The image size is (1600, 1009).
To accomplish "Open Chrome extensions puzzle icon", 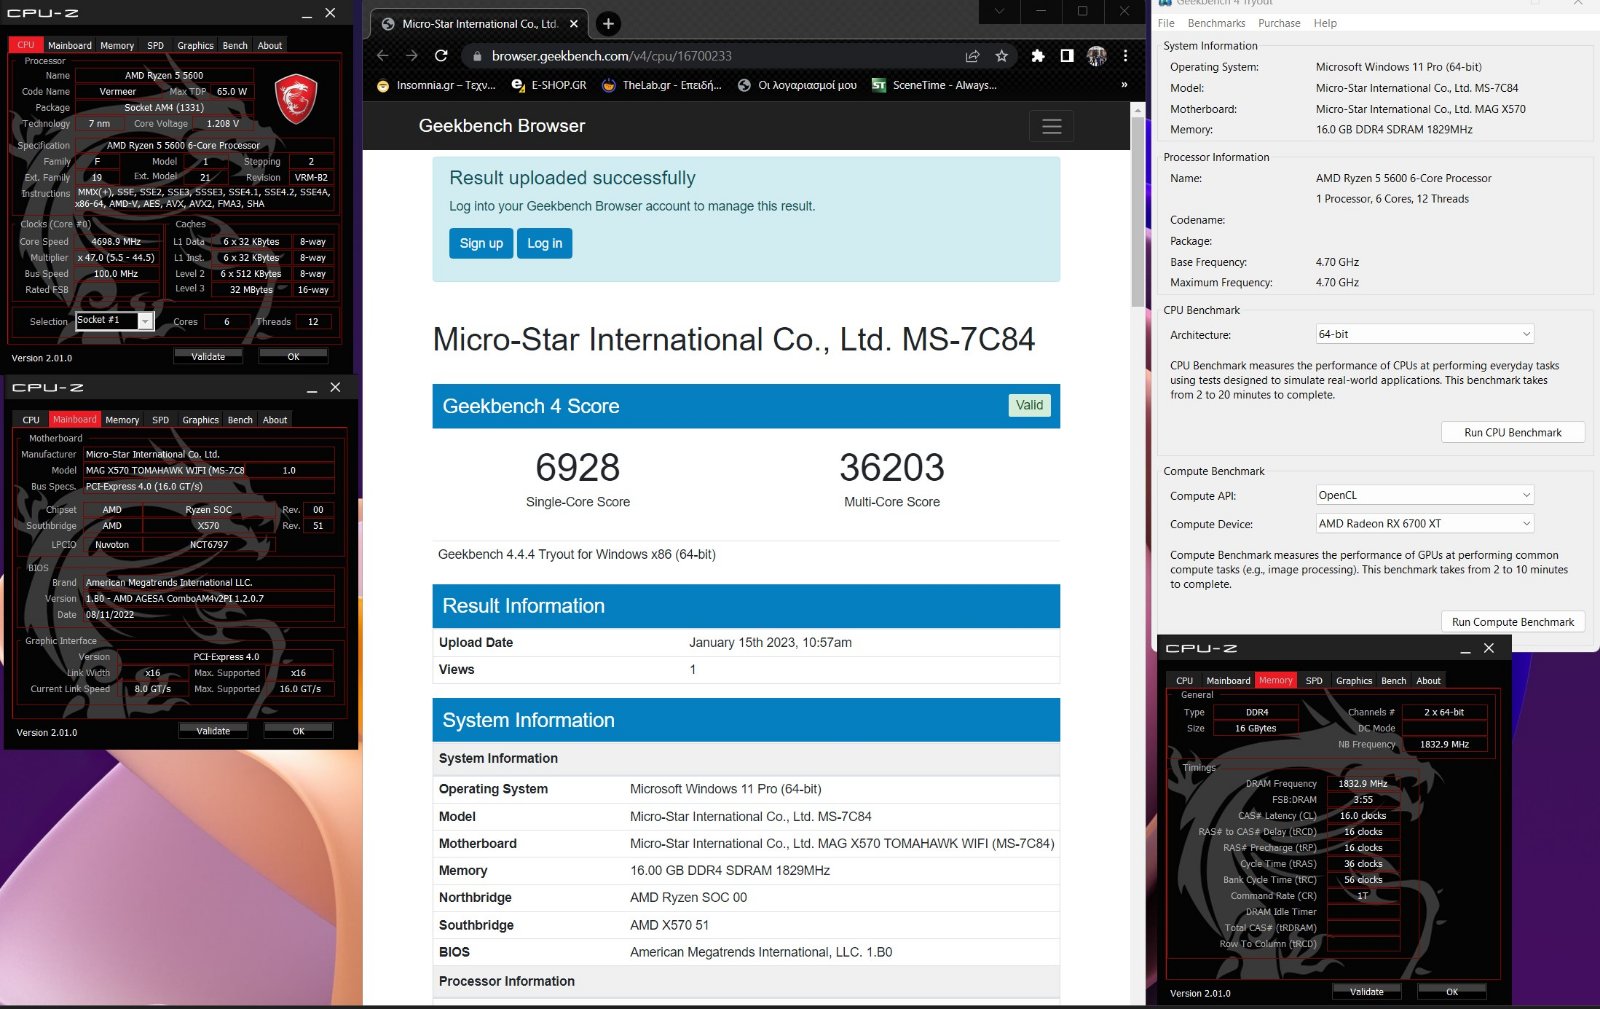I will [1038, 56].
